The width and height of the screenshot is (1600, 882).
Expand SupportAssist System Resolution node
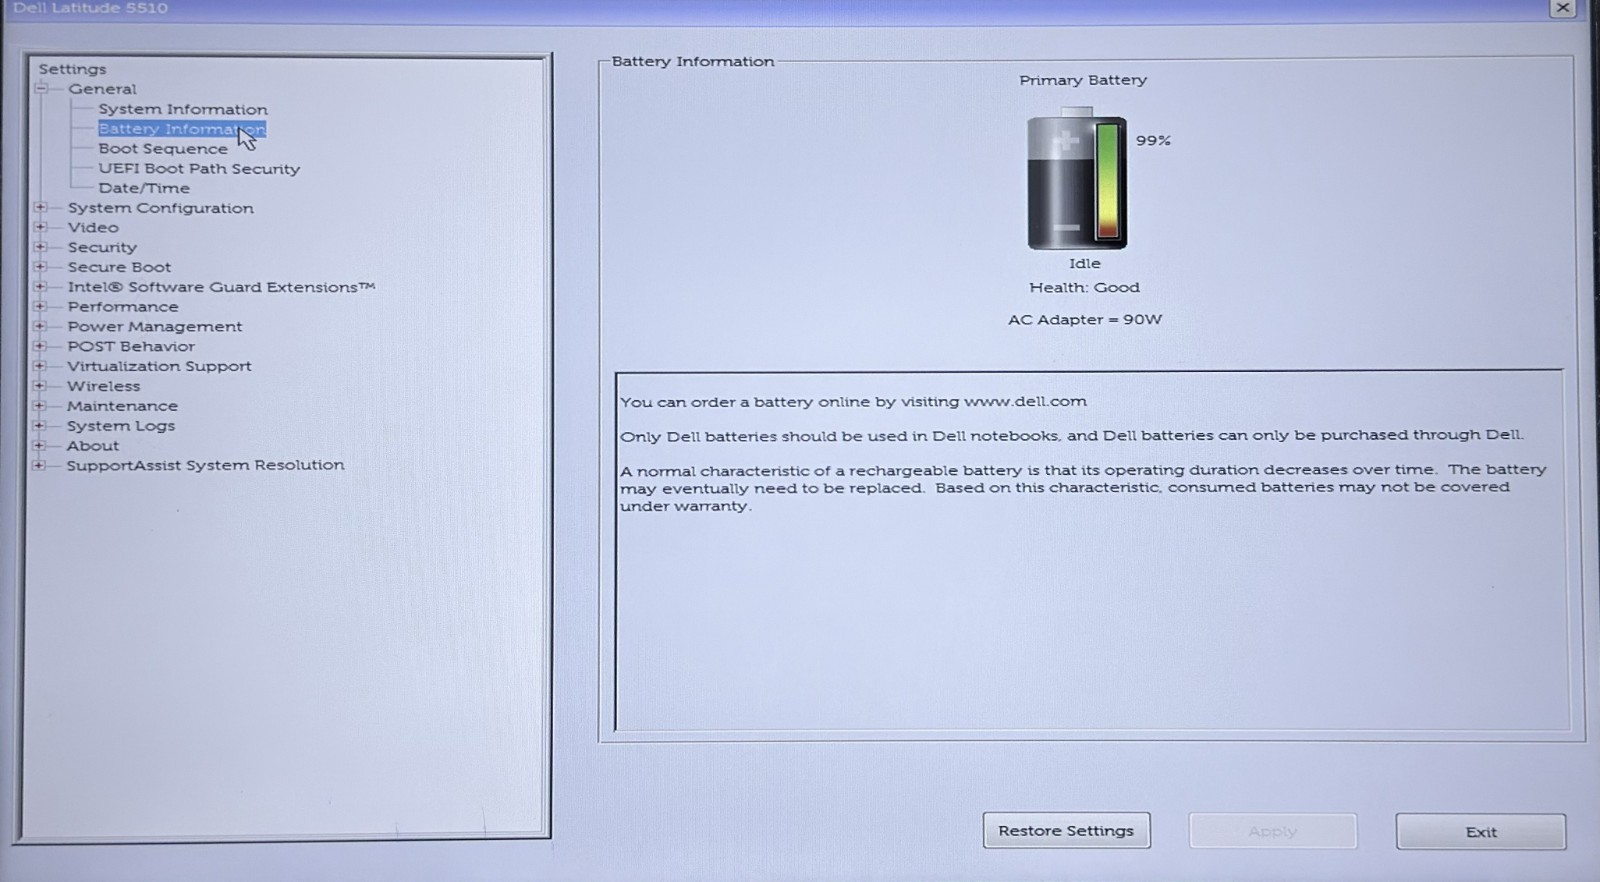pyautogui.click(x=40, y=465)
